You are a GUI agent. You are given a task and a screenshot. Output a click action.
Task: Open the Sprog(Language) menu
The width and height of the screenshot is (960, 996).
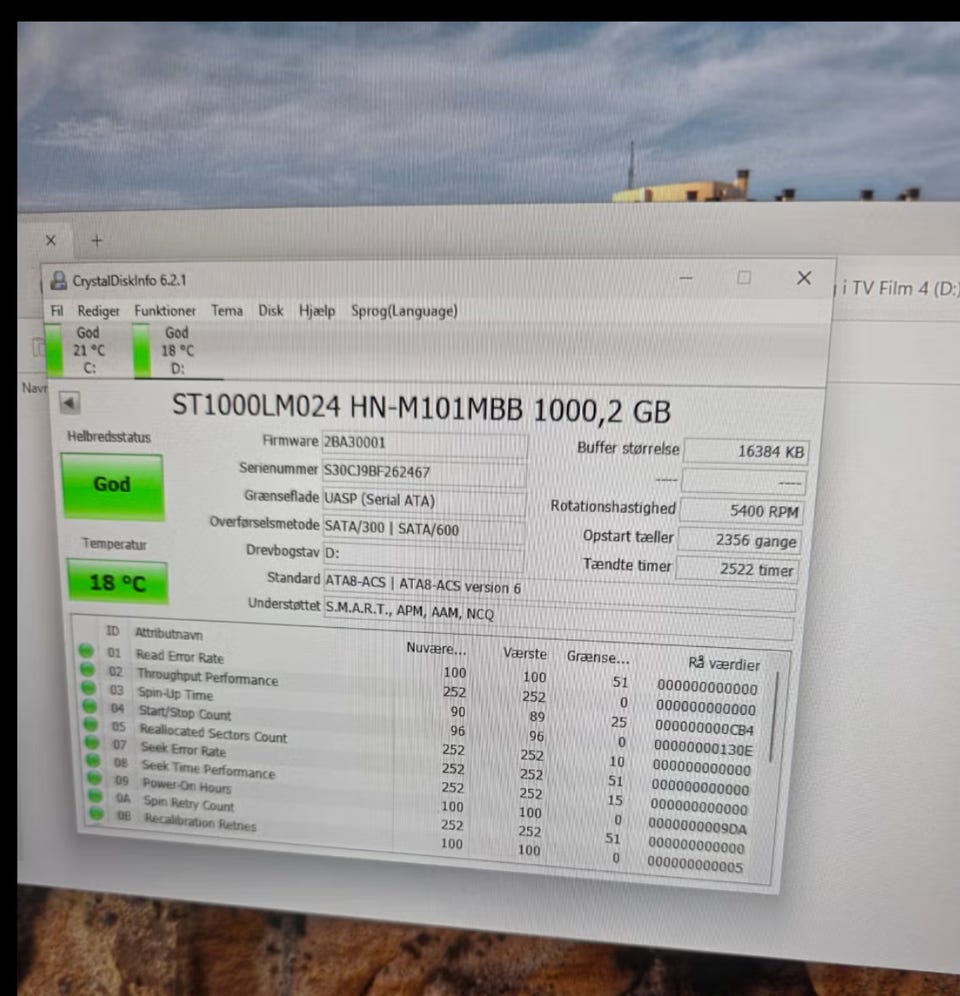(404, 311)
